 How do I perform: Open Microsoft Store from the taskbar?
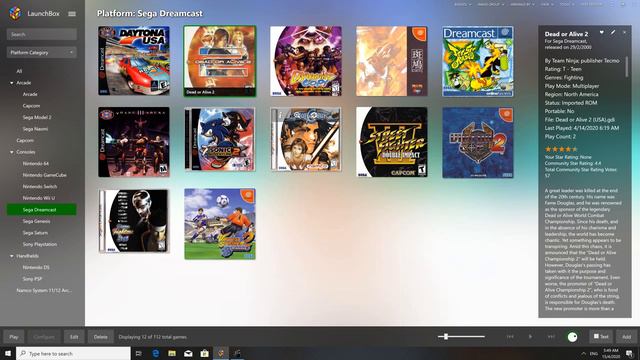pos(204,353)
